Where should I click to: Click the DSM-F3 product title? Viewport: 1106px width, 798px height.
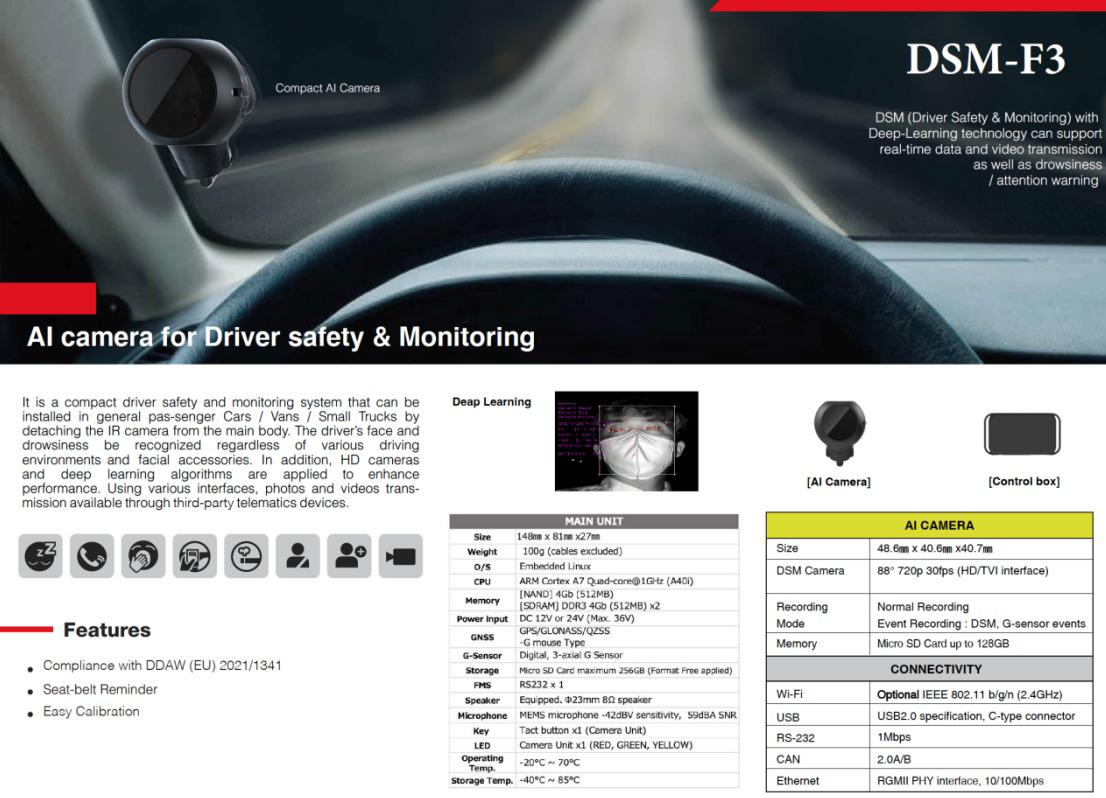point(985,60)
